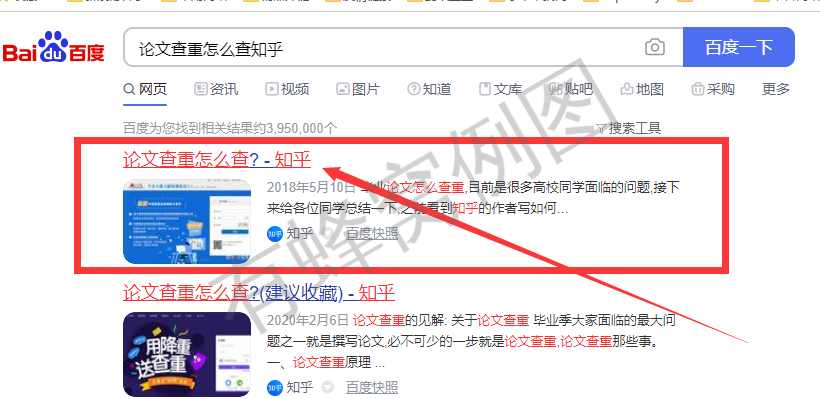Screen dimensions: 820x399
Task: Switch to the 视频 tab
Action: point(287,89)
